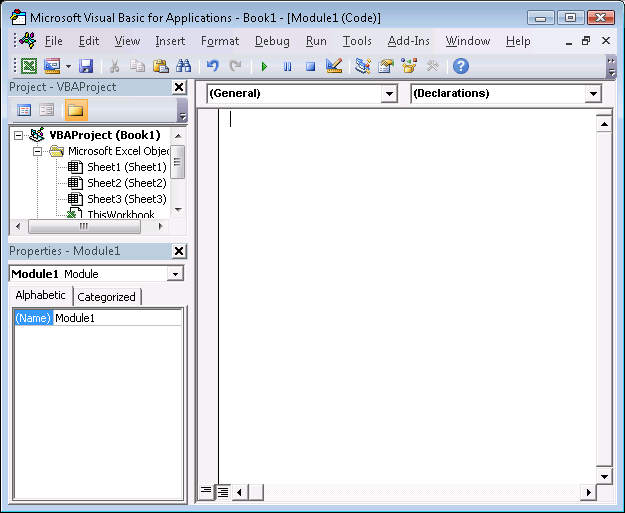
Task: Switch to the Alphabetic tab
Action: pyautogui.click(x=40, y=295)
